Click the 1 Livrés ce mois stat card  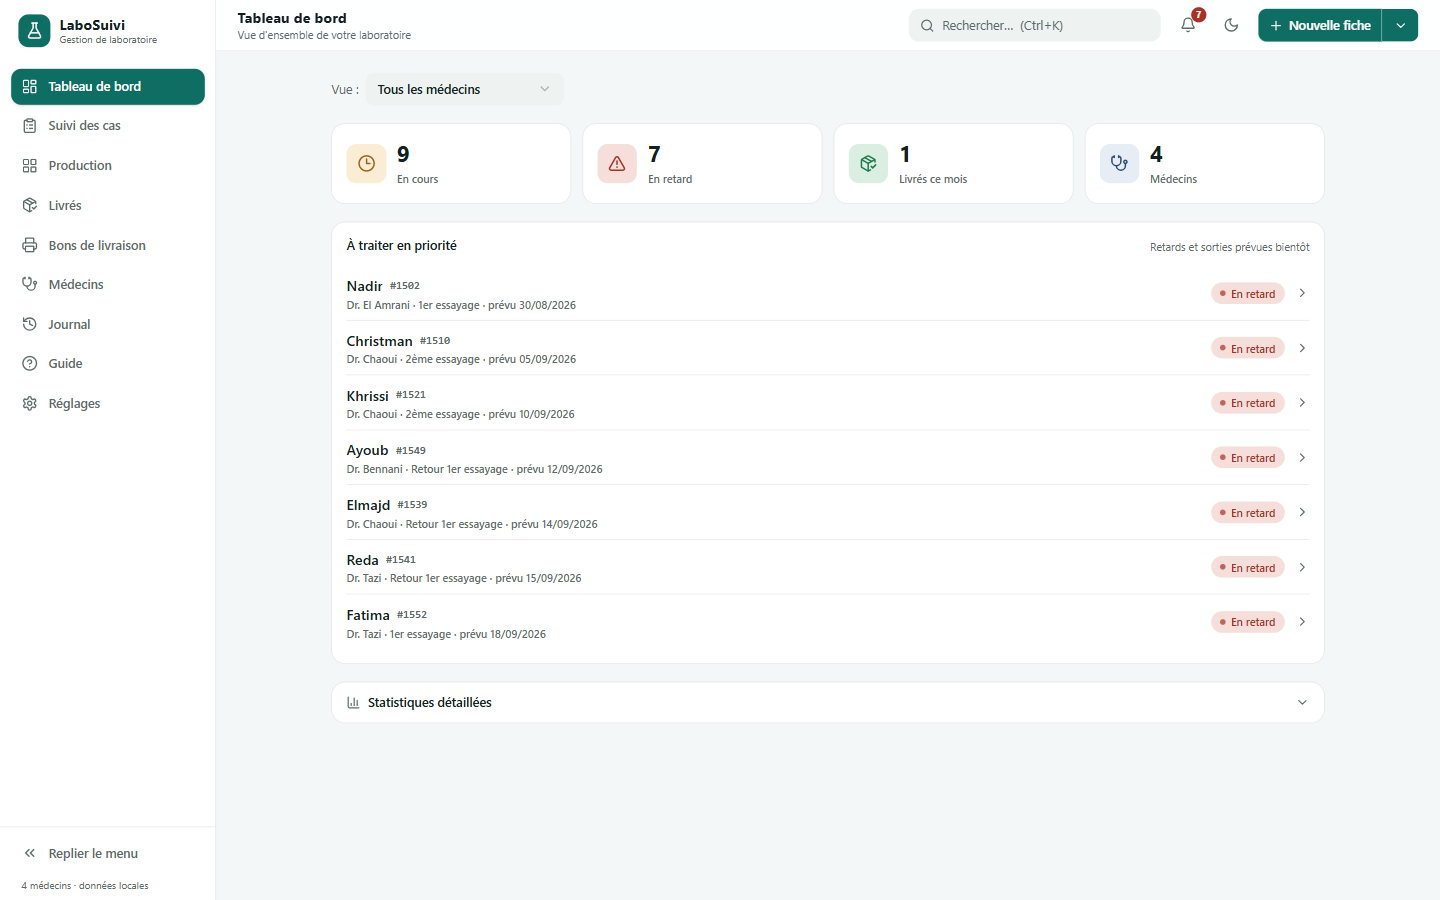tap(953, 164)
